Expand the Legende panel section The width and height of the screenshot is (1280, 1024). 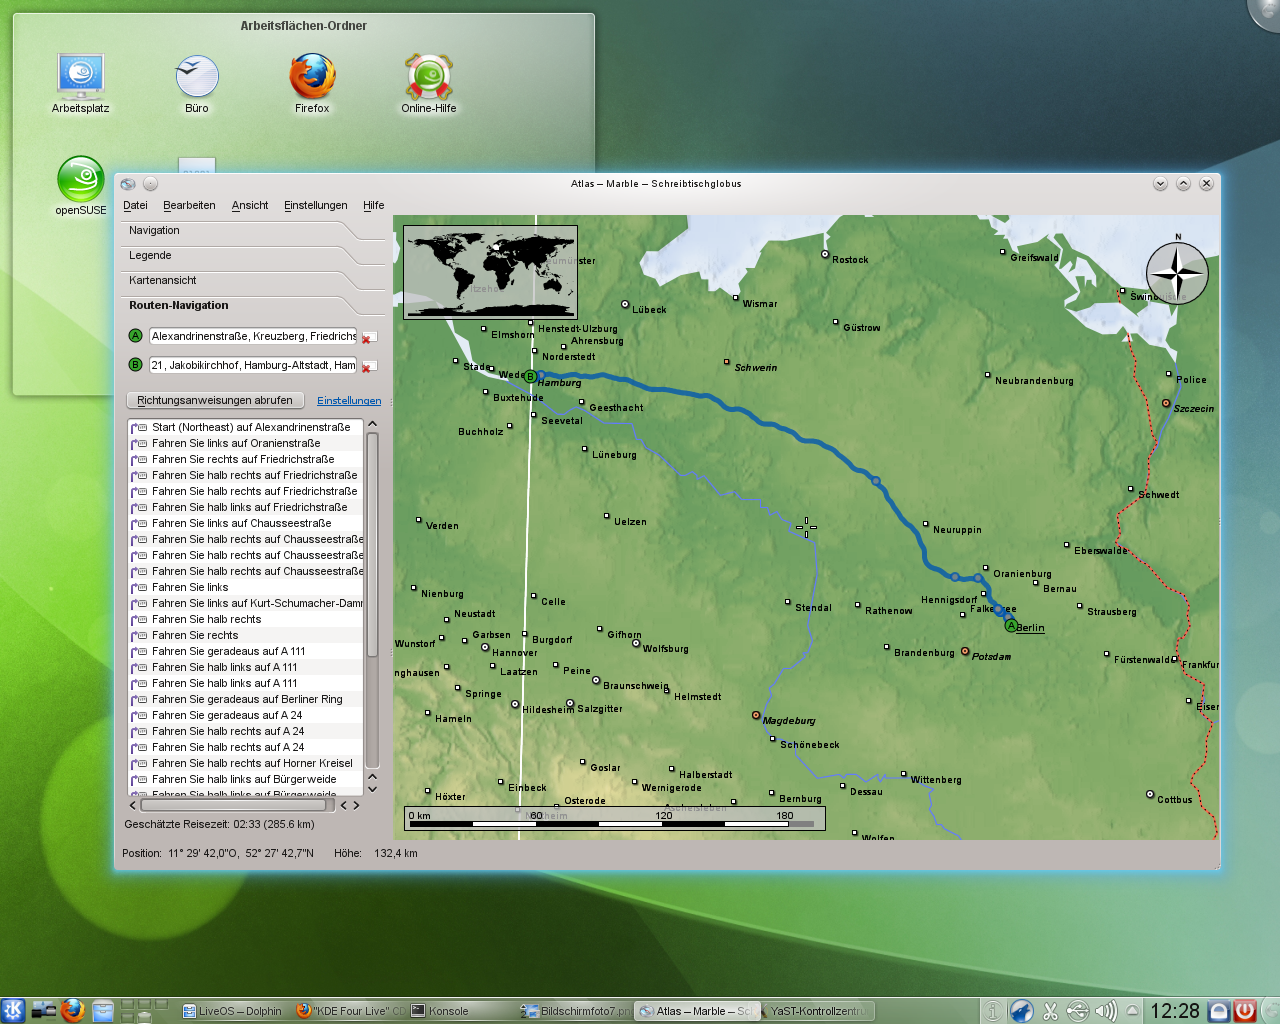pos(150,256)
